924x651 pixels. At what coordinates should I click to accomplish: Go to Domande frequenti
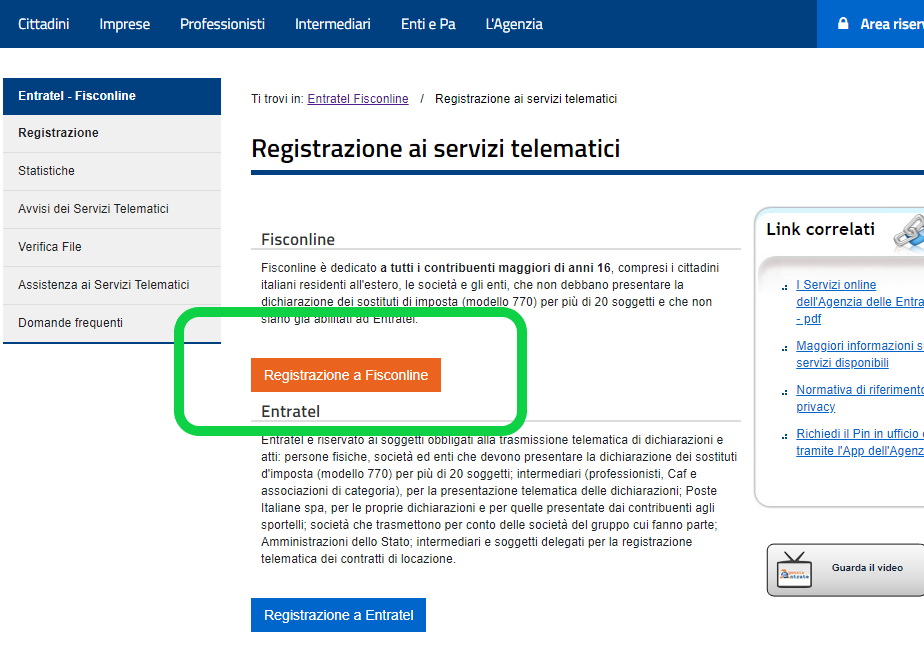tap(112, 323)
